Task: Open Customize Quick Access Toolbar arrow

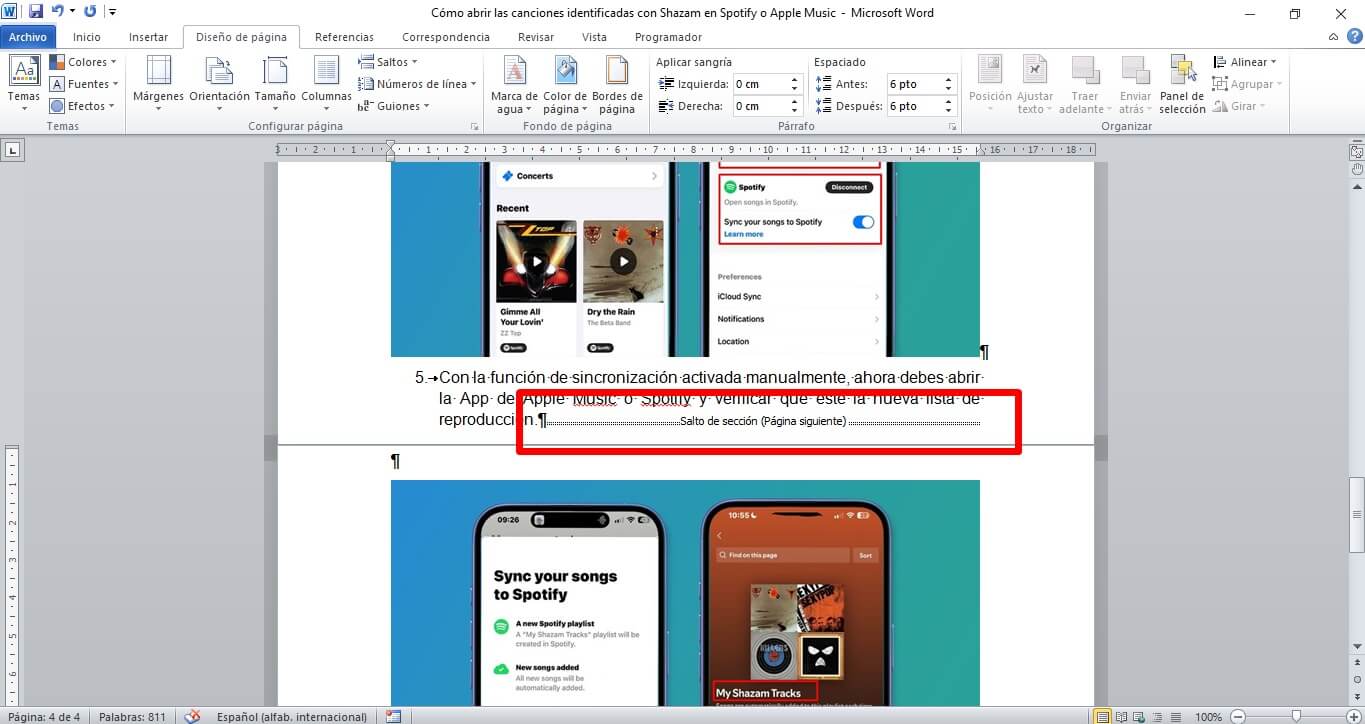Action: click(111, 12)
